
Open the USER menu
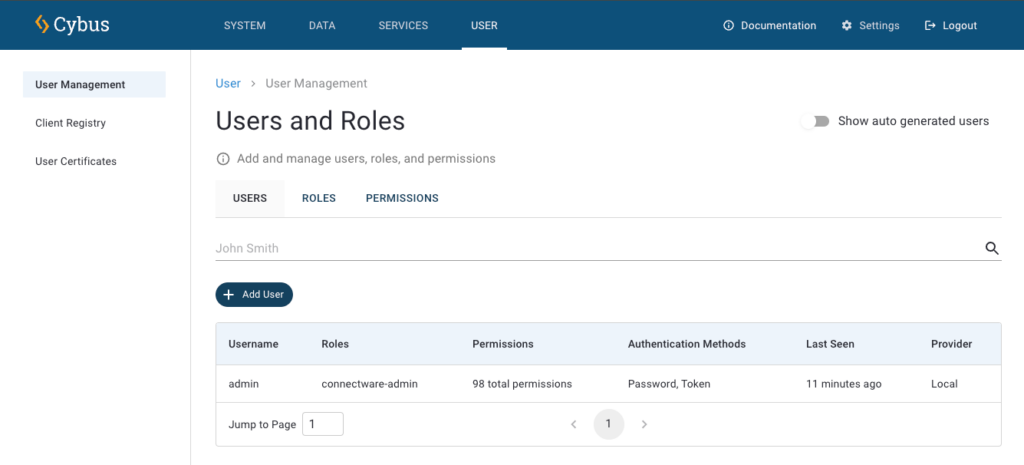click(484, 25)
